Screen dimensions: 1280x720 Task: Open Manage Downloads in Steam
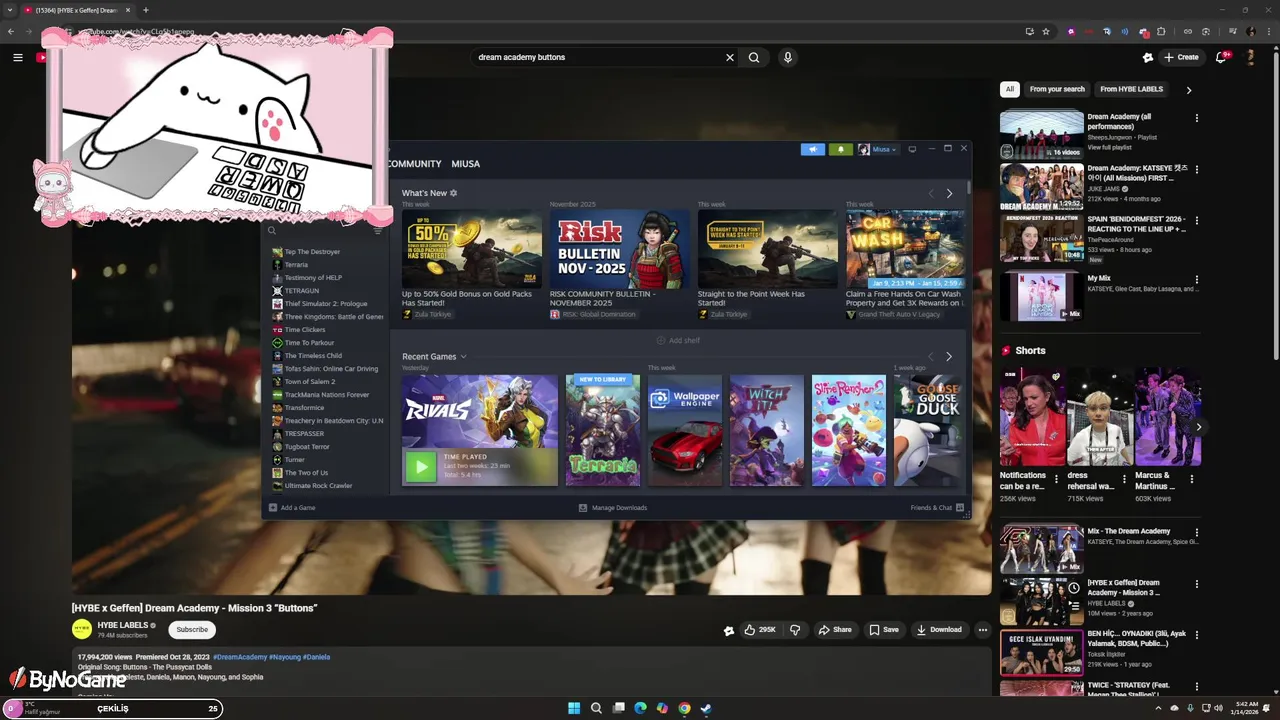point(613,508)
